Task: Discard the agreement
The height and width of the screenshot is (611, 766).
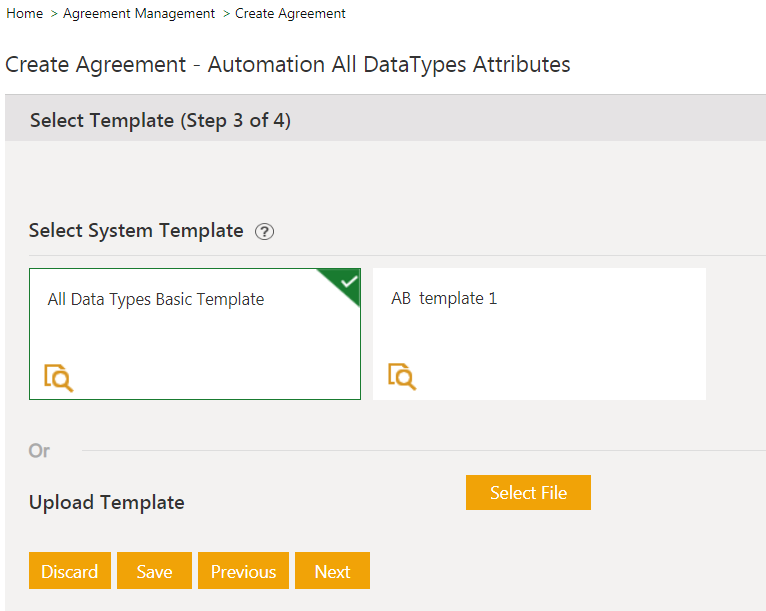Action: (x=69, y=571)
